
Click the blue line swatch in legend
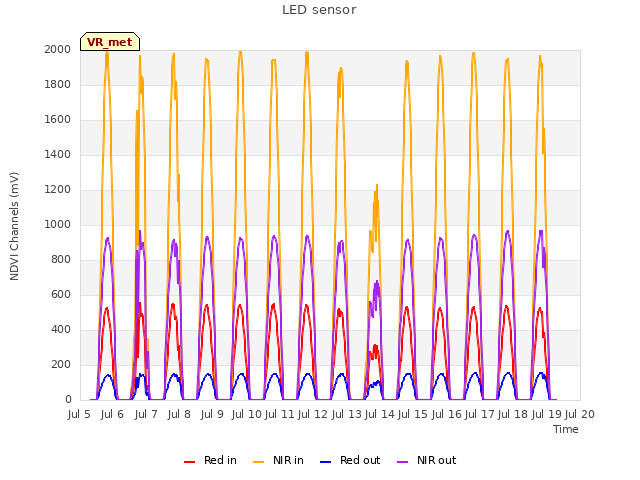click(x=325, y=462)
